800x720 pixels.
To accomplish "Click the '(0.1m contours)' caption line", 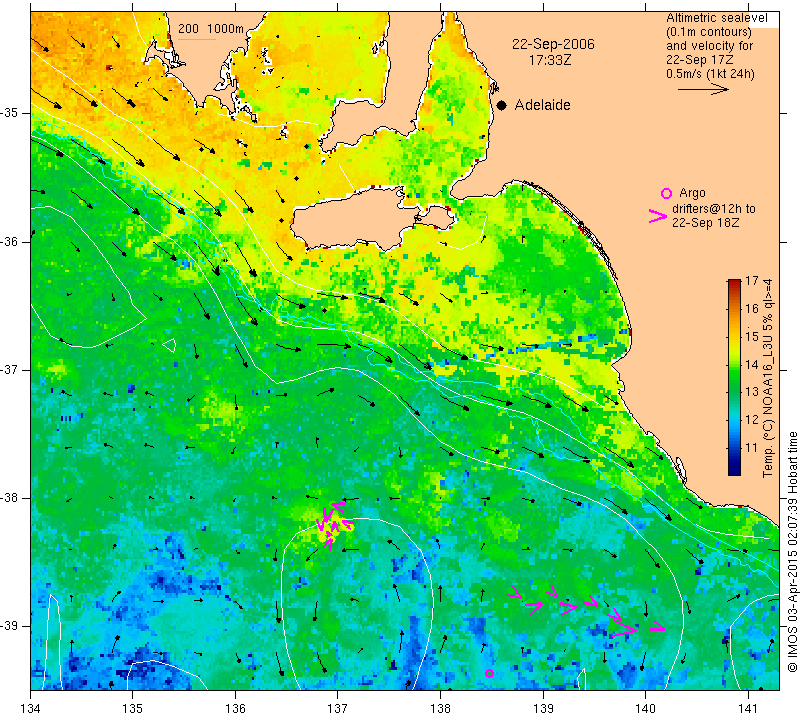I will (x=709, y=32).
